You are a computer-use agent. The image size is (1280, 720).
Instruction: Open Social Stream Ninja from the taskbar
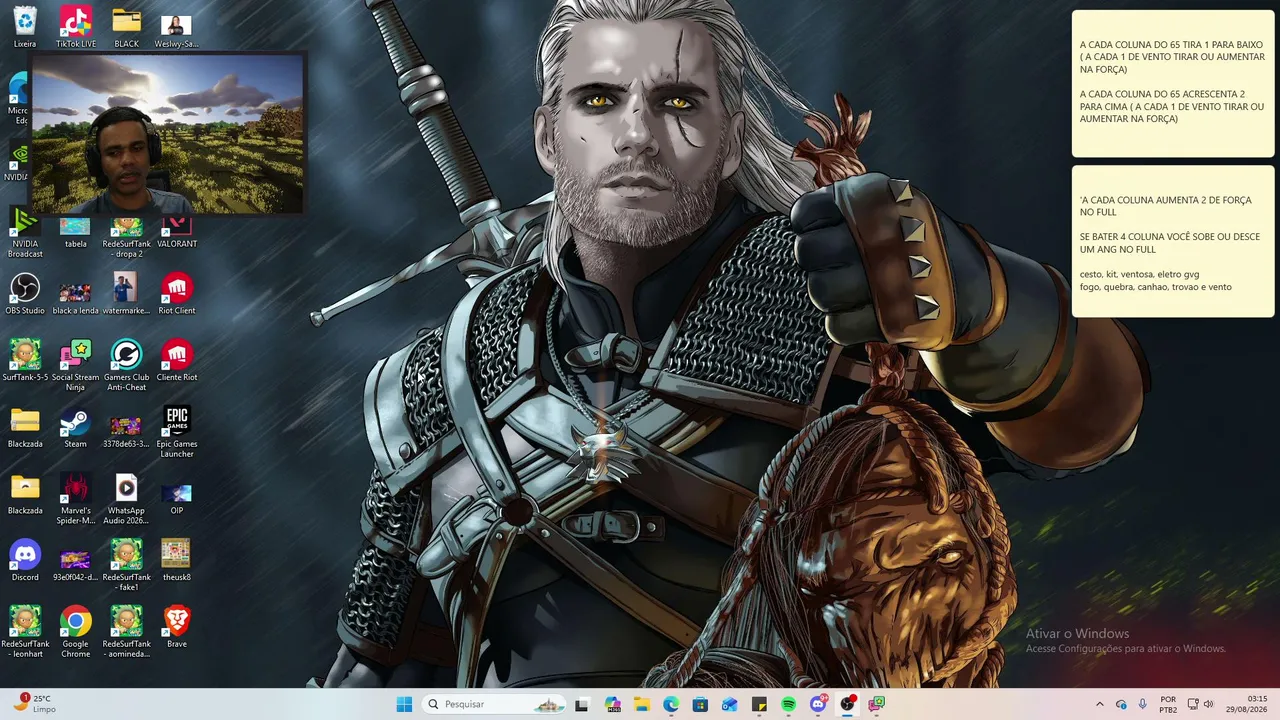point(877,704)
